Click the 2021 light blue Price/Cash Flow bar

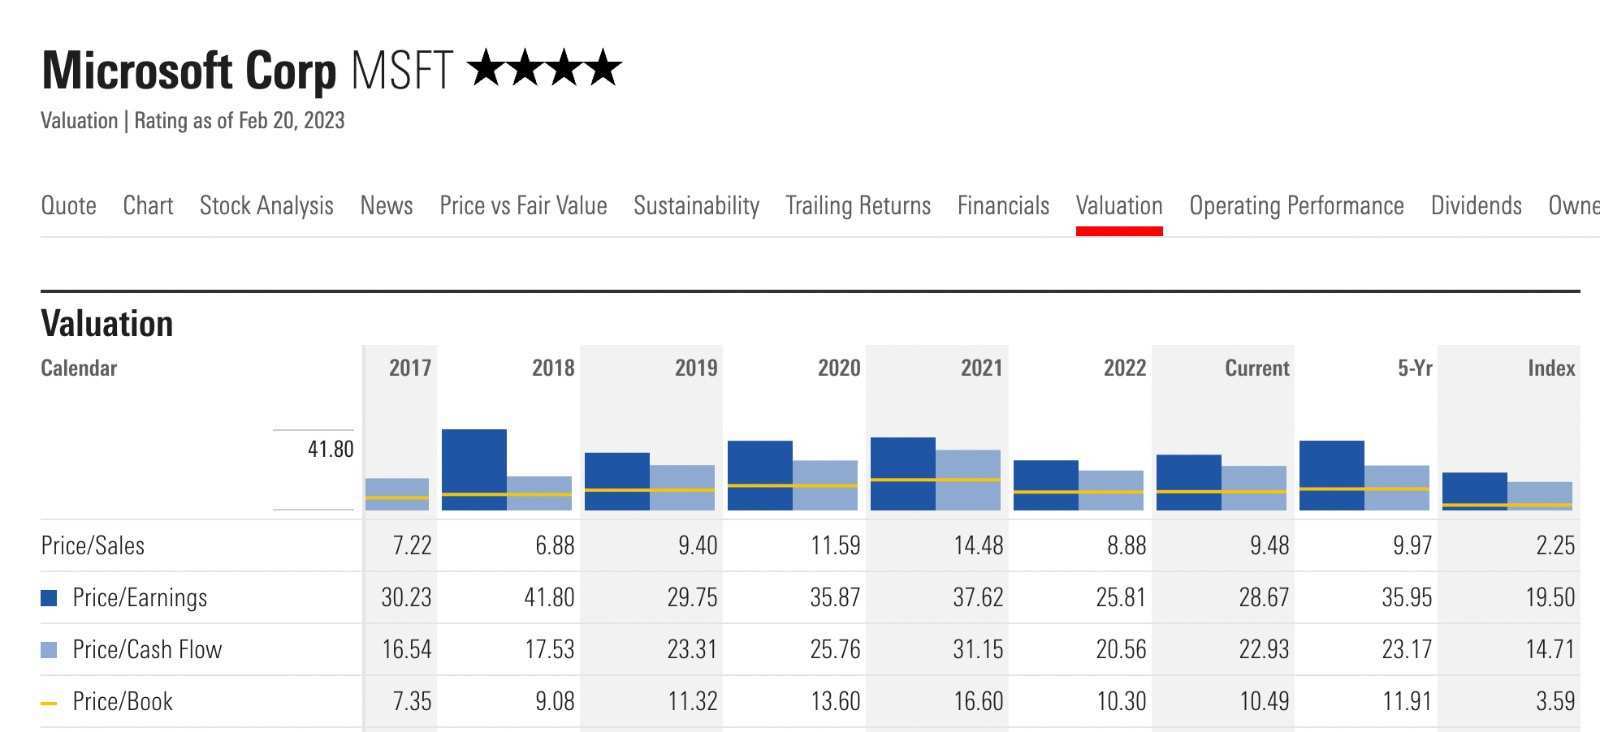968,480
